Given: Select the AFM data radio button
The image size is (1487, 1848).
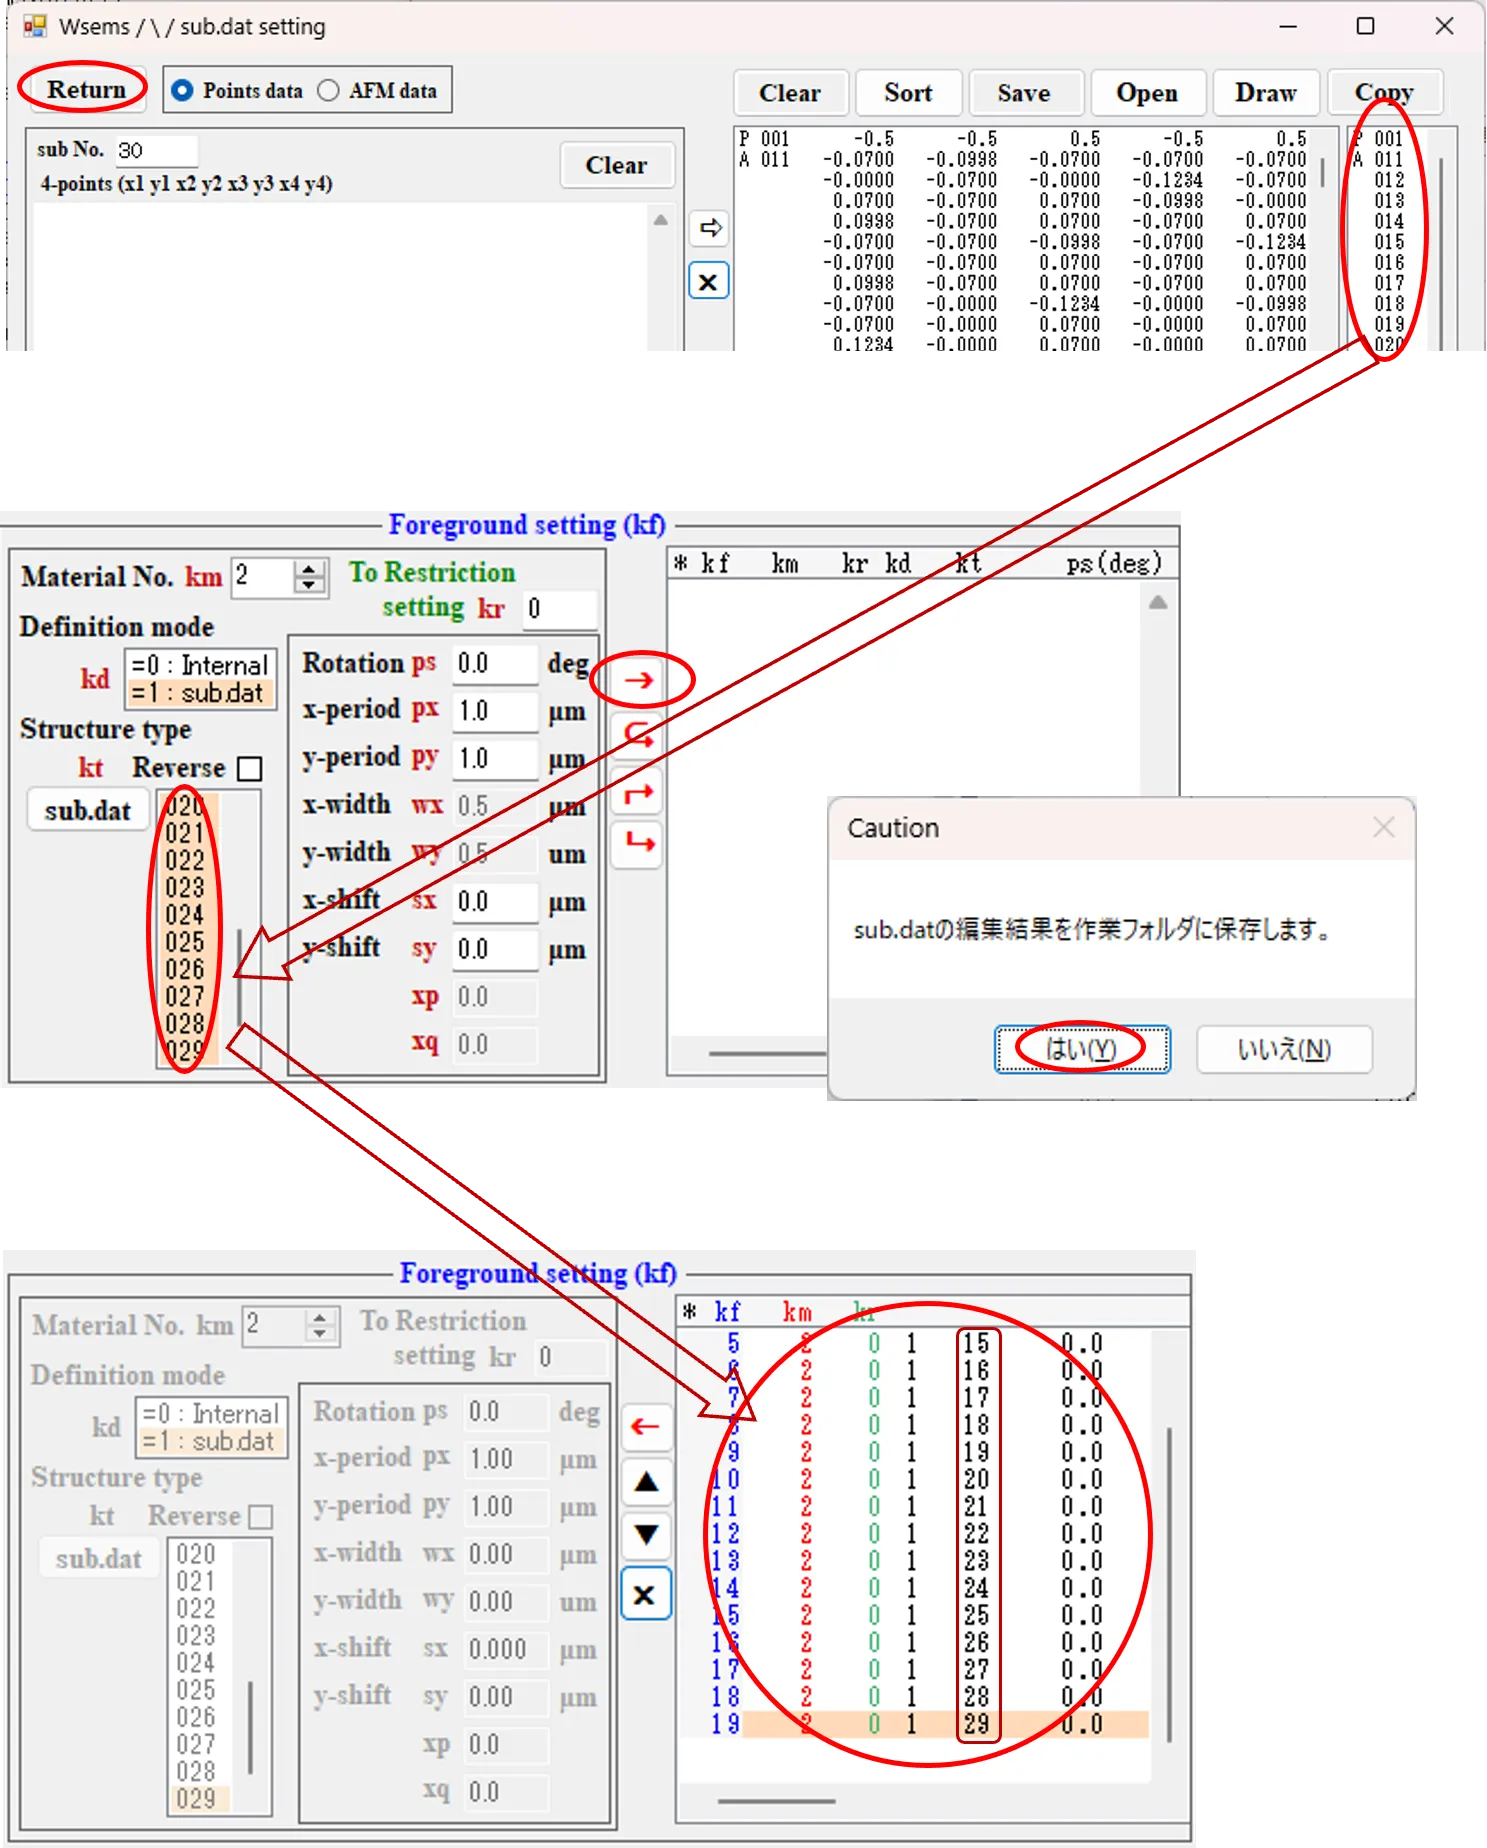Looking at the screenshot, I should point(328,90).
